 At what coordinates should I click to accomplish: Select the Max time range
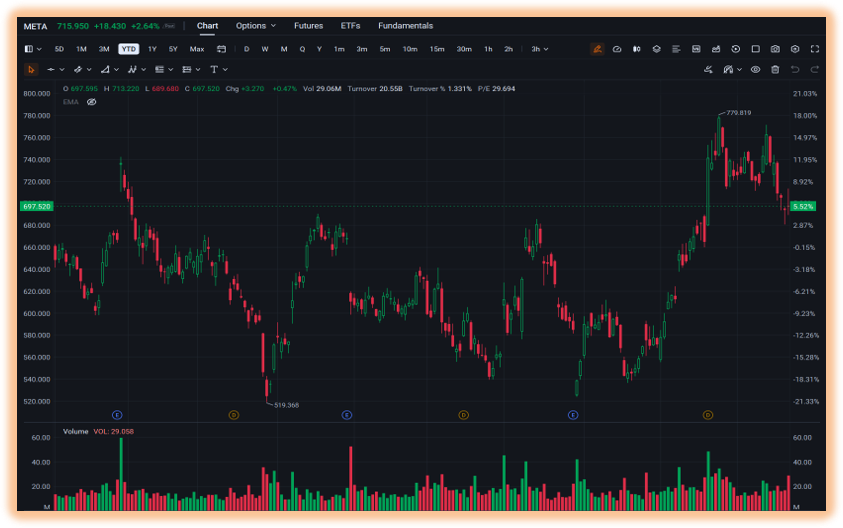coord(197,49)
